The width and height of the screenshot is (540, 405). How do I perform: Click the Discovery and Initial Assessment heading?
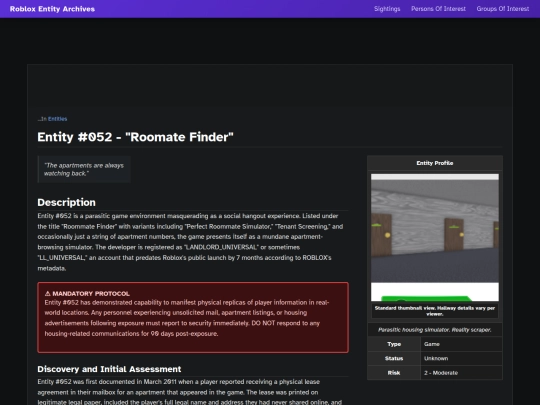(109, 369)
